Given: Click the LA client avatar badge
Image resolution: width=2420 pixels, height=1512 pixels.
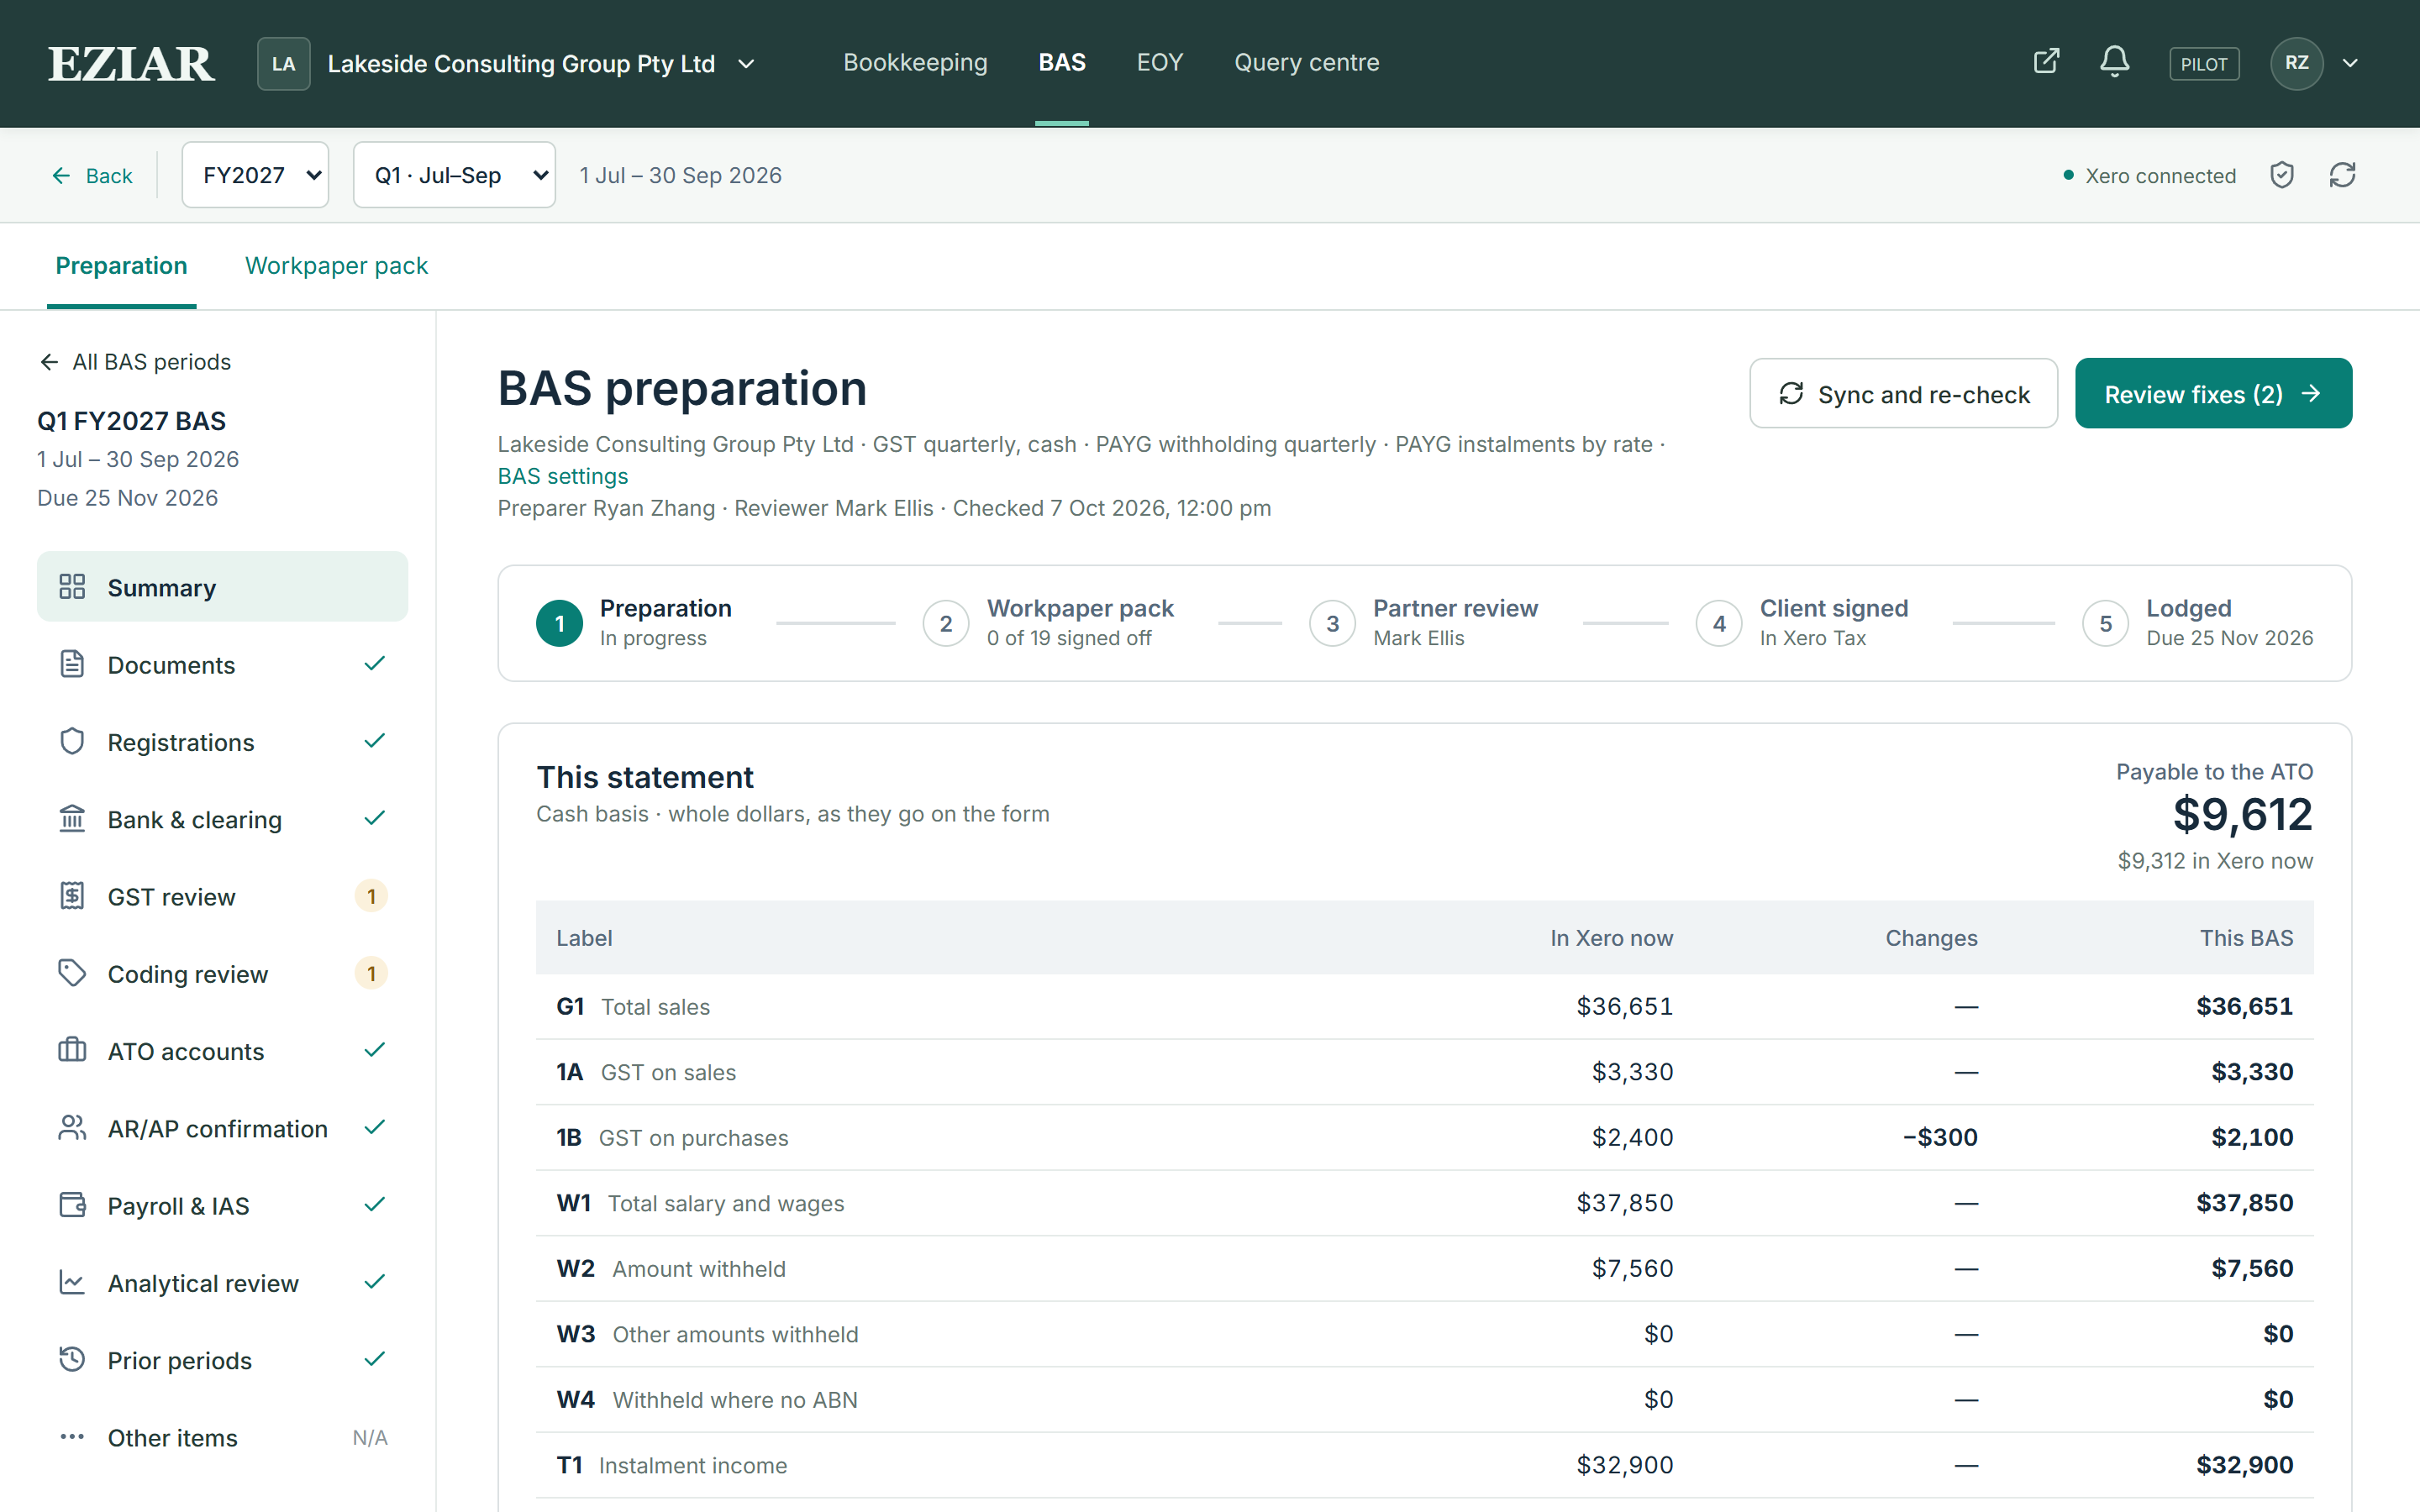Looking at the screenshot, I should point(283,63).
